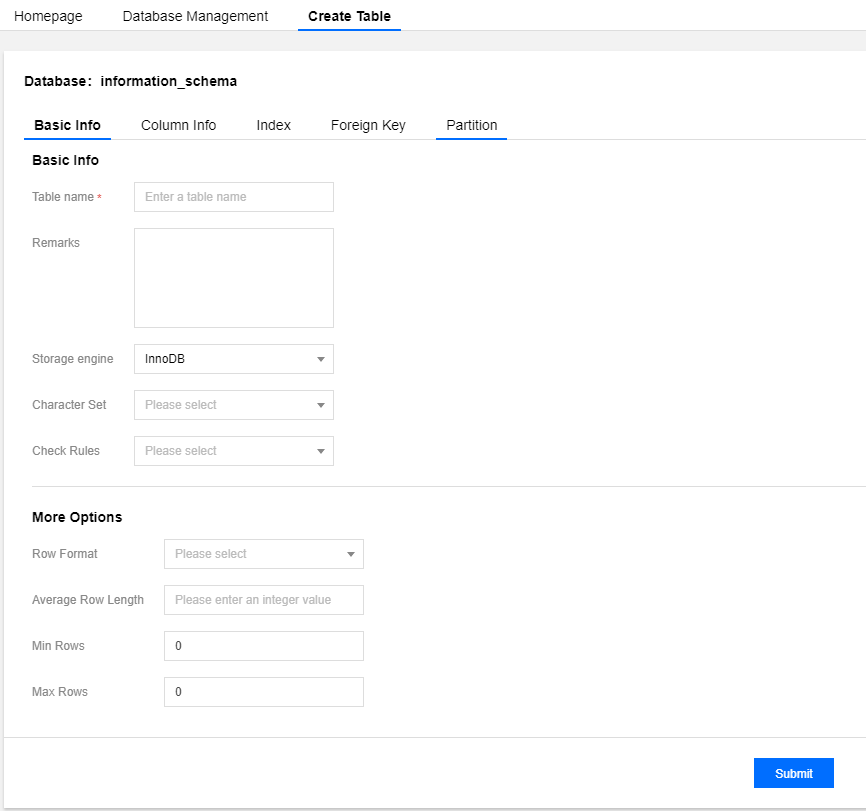866x811 pixels.
Task: Select the Min Rows input box
Action: [263, 646]
